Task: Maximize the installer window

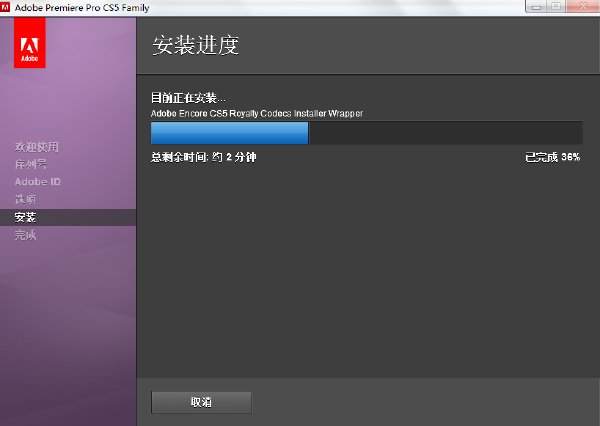Action: [x=556, y=7]
